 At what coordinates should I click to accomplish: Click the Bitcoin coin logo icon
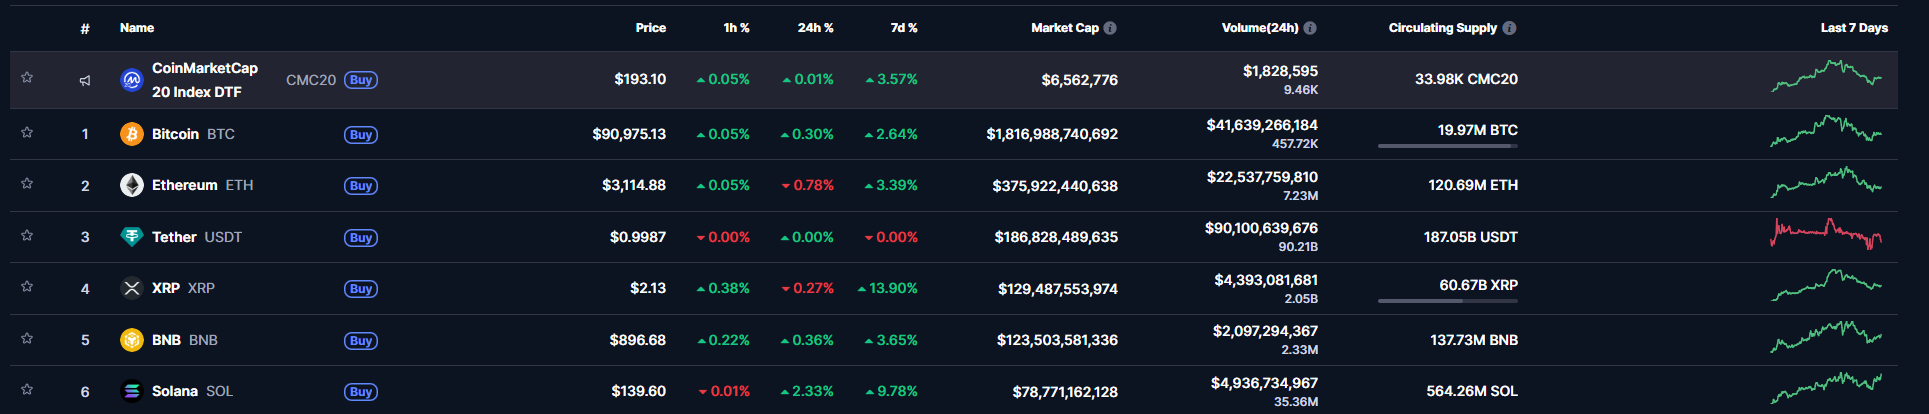pyautogui.click(x=131, y=134)
